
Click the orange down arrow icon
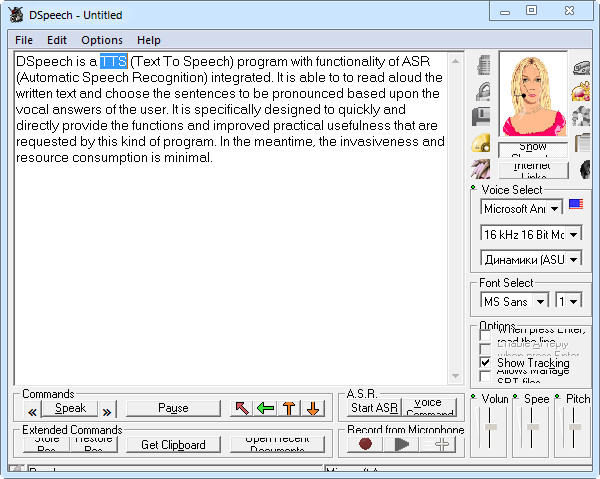[x=313, y=408]
